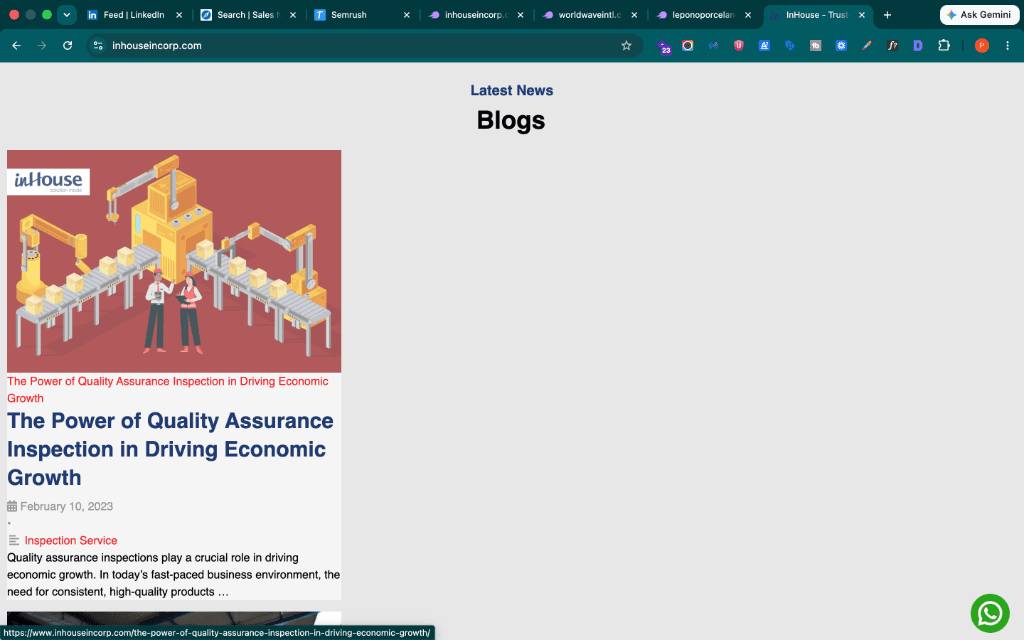1024x640 pixels.
Task: Open the colorful circle lens extension
Action: [688, 46]
